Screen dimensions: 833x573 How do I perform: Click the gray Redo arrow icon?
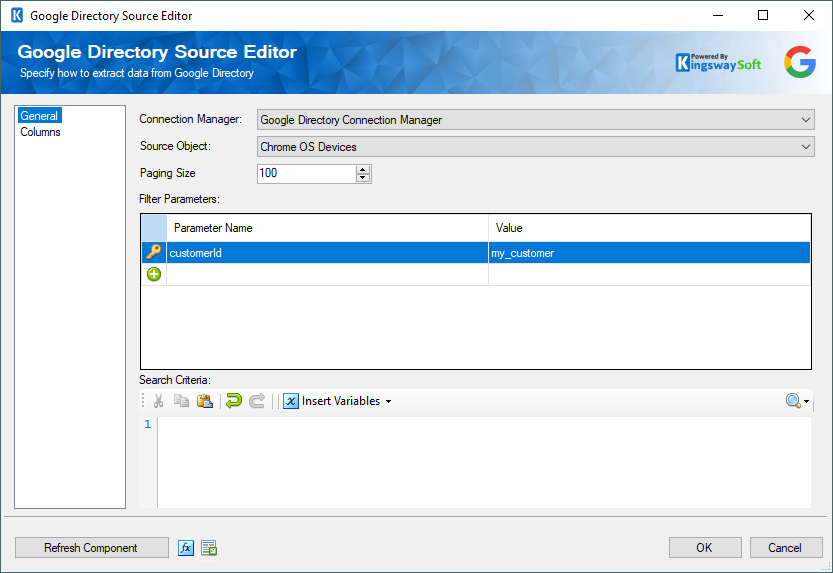coord(257,401)
